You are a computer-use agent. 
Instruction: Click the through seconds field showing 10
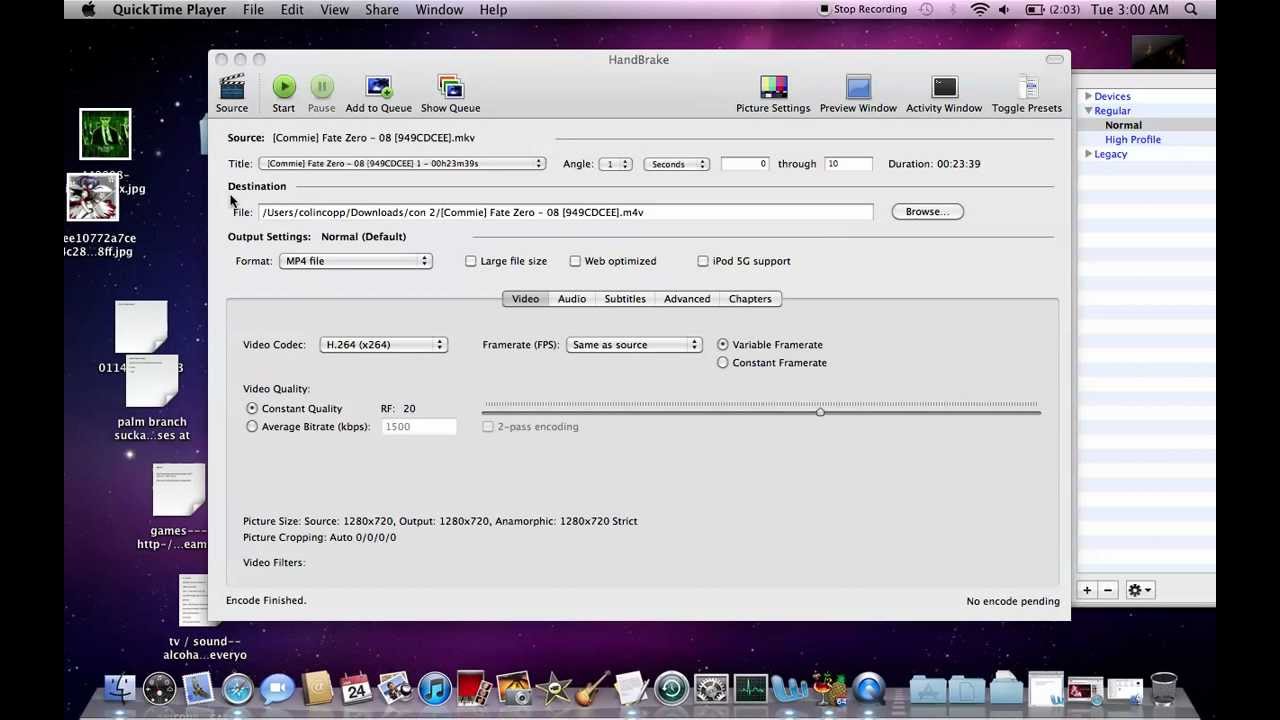pos(848,164)
